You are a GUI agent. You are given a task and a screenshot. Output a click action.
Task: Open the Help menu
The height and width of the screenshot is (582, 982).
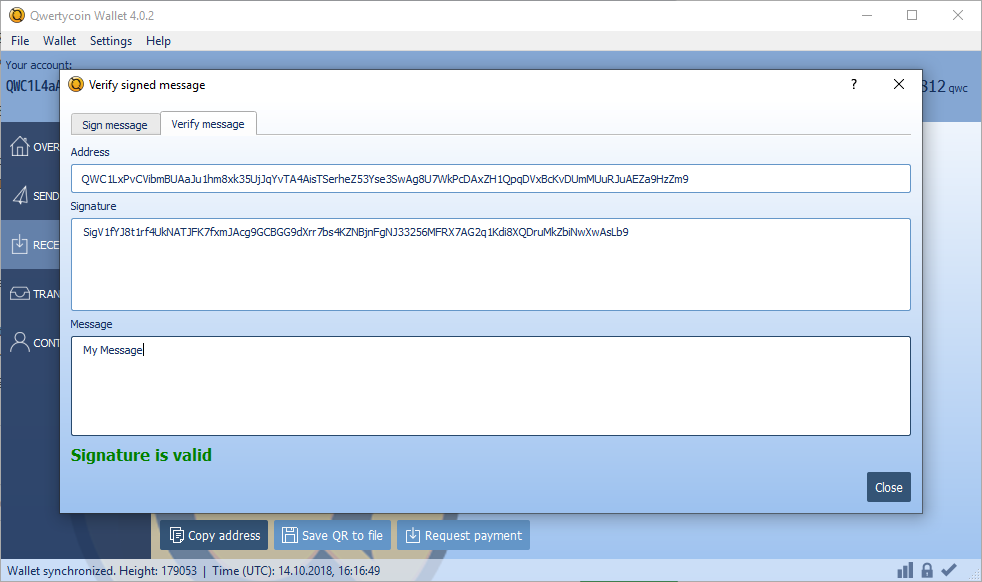tap(158, 41)
